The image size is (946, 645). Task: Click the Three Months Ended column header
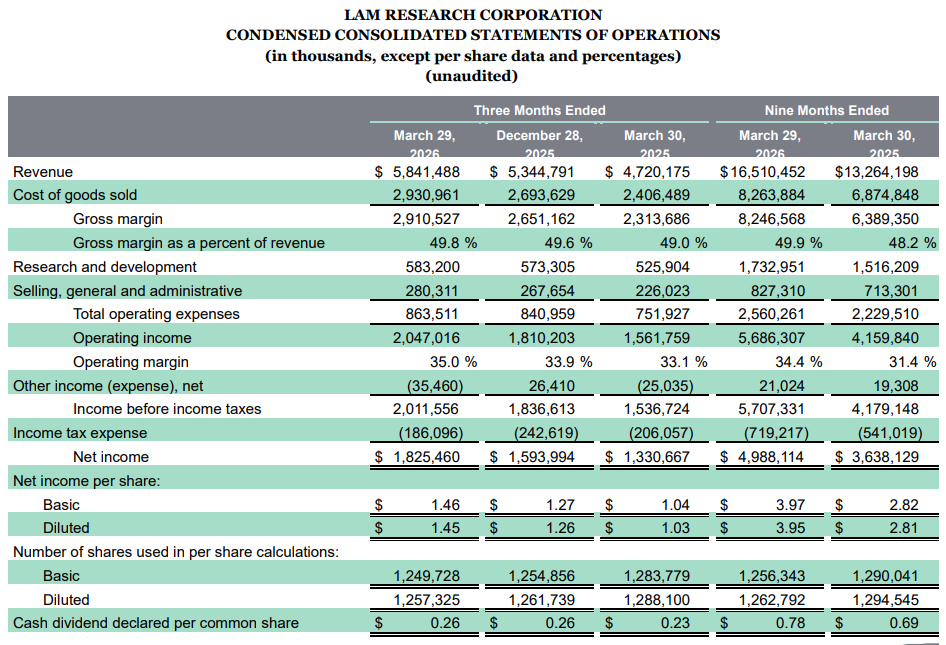pos(539,110)
